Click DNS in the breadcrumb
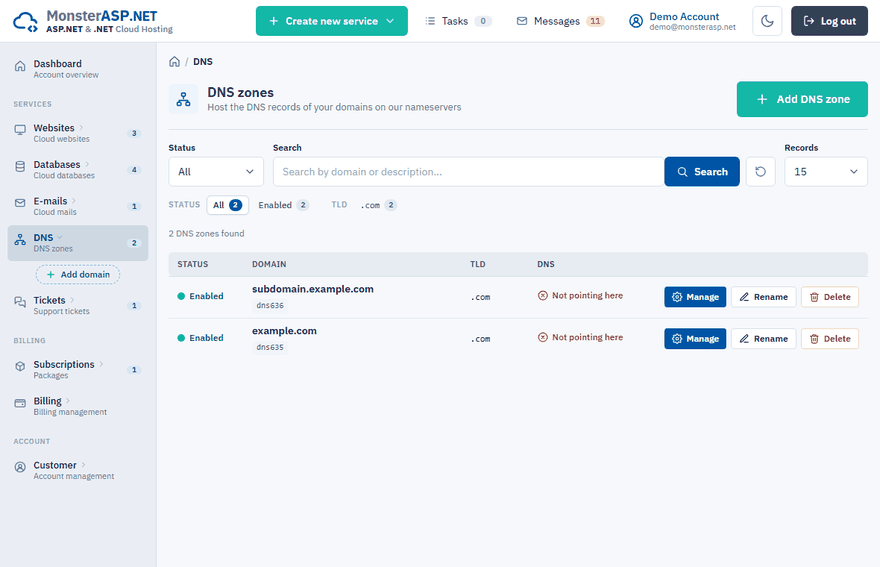Viewport: 880px width, 567px height. click(203, 62)
